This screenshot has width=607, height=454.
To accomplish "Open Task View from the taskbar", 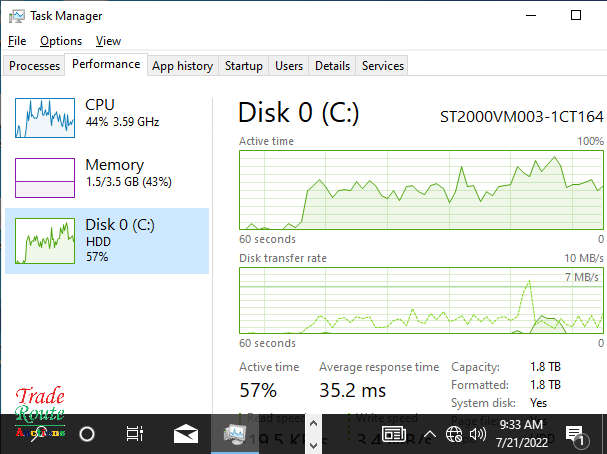I will click(135, 434).
